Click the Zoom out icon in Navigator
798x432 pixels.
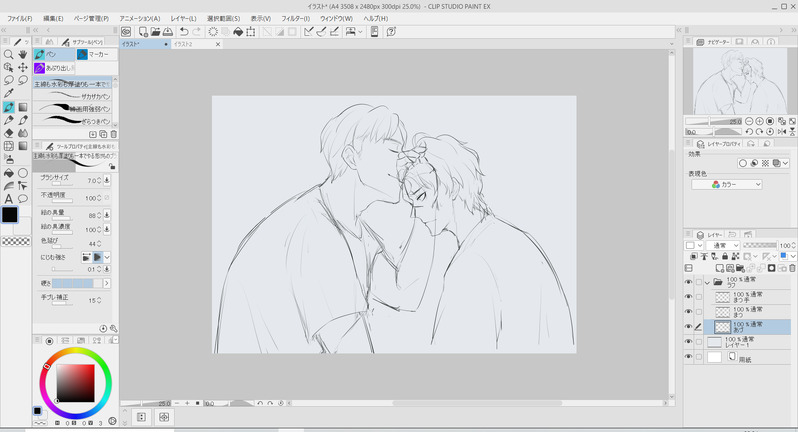749,121
